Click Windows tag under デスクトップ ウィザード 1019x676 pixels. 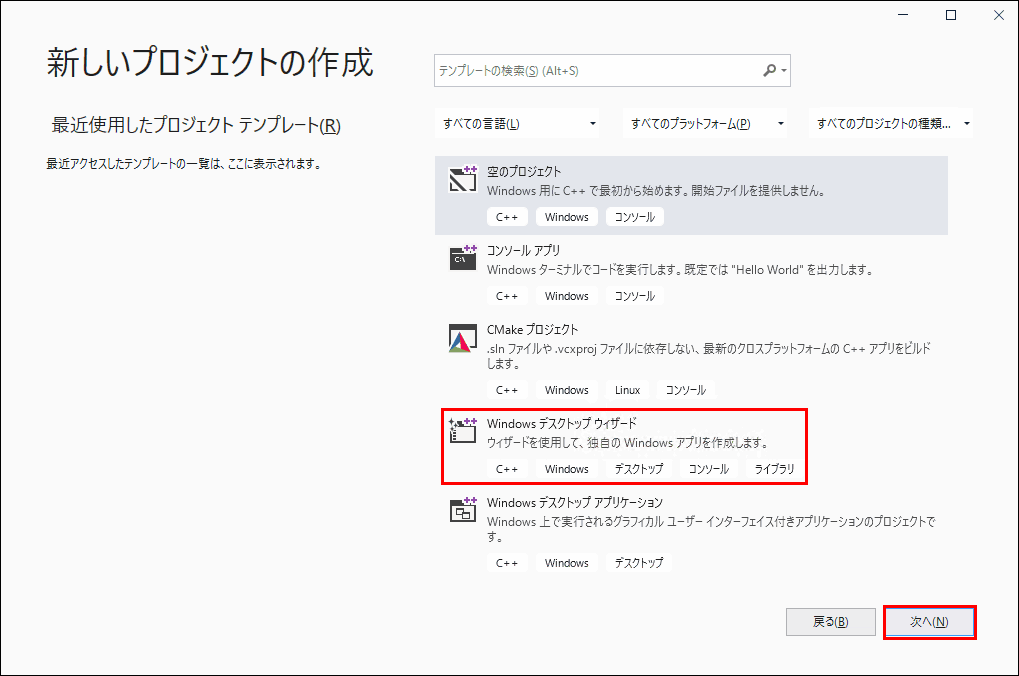(x=567, y=469)
